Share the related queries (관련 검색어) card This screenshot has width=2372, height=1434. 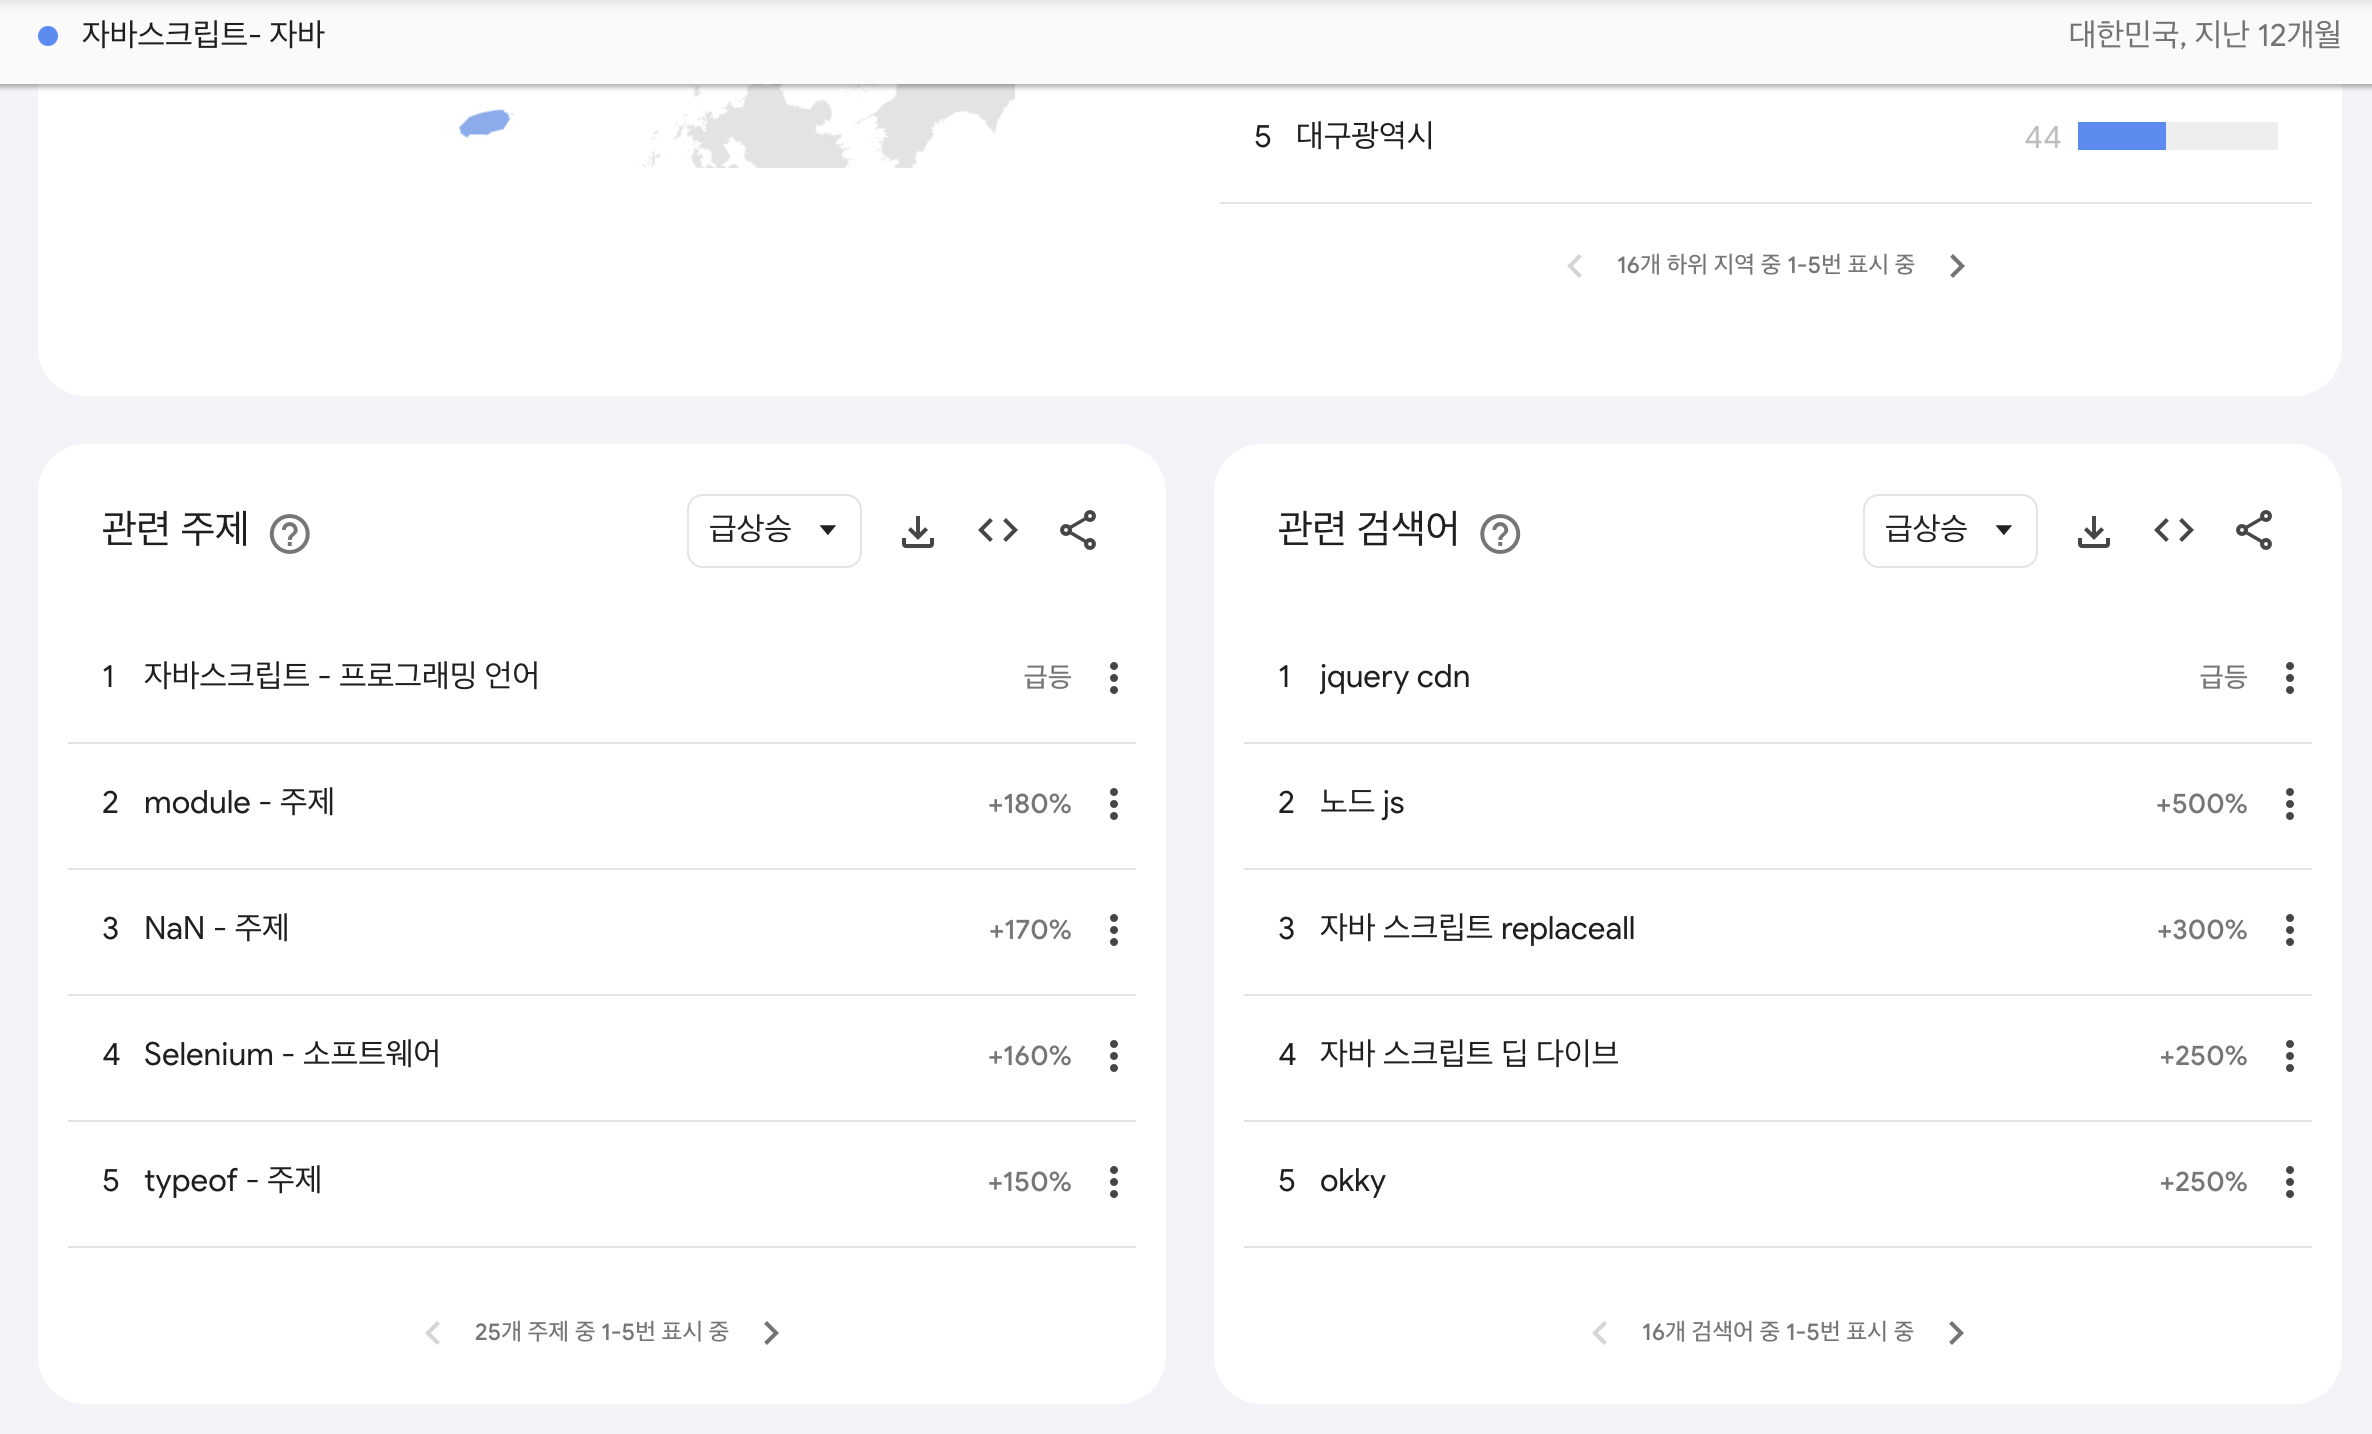click(x=2253, y=531)
